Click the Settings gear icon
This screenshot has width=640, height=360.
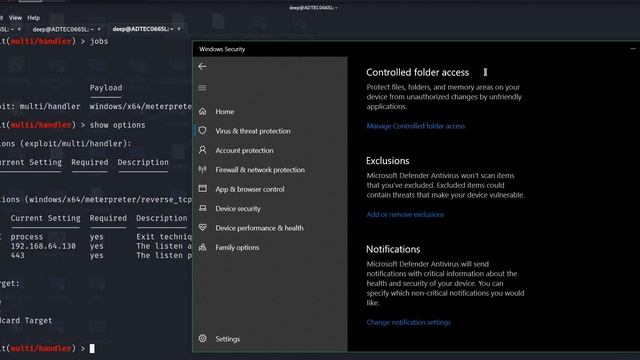(202, 338)
